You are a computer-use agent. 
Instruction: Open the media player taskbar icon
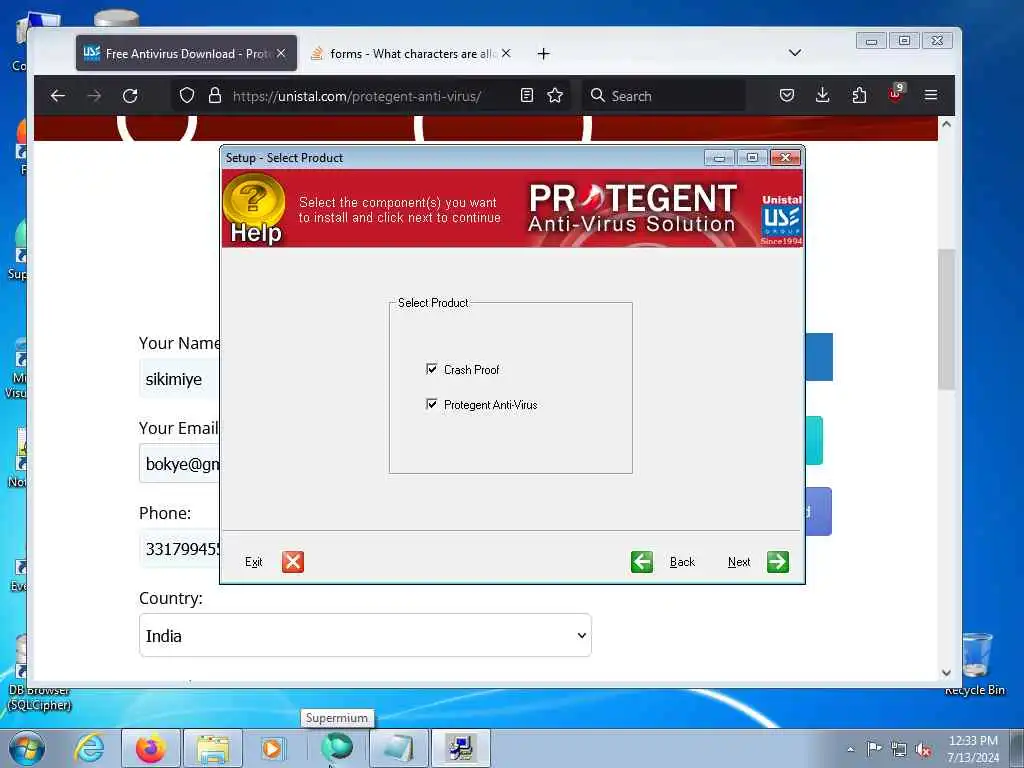point(272,748)
